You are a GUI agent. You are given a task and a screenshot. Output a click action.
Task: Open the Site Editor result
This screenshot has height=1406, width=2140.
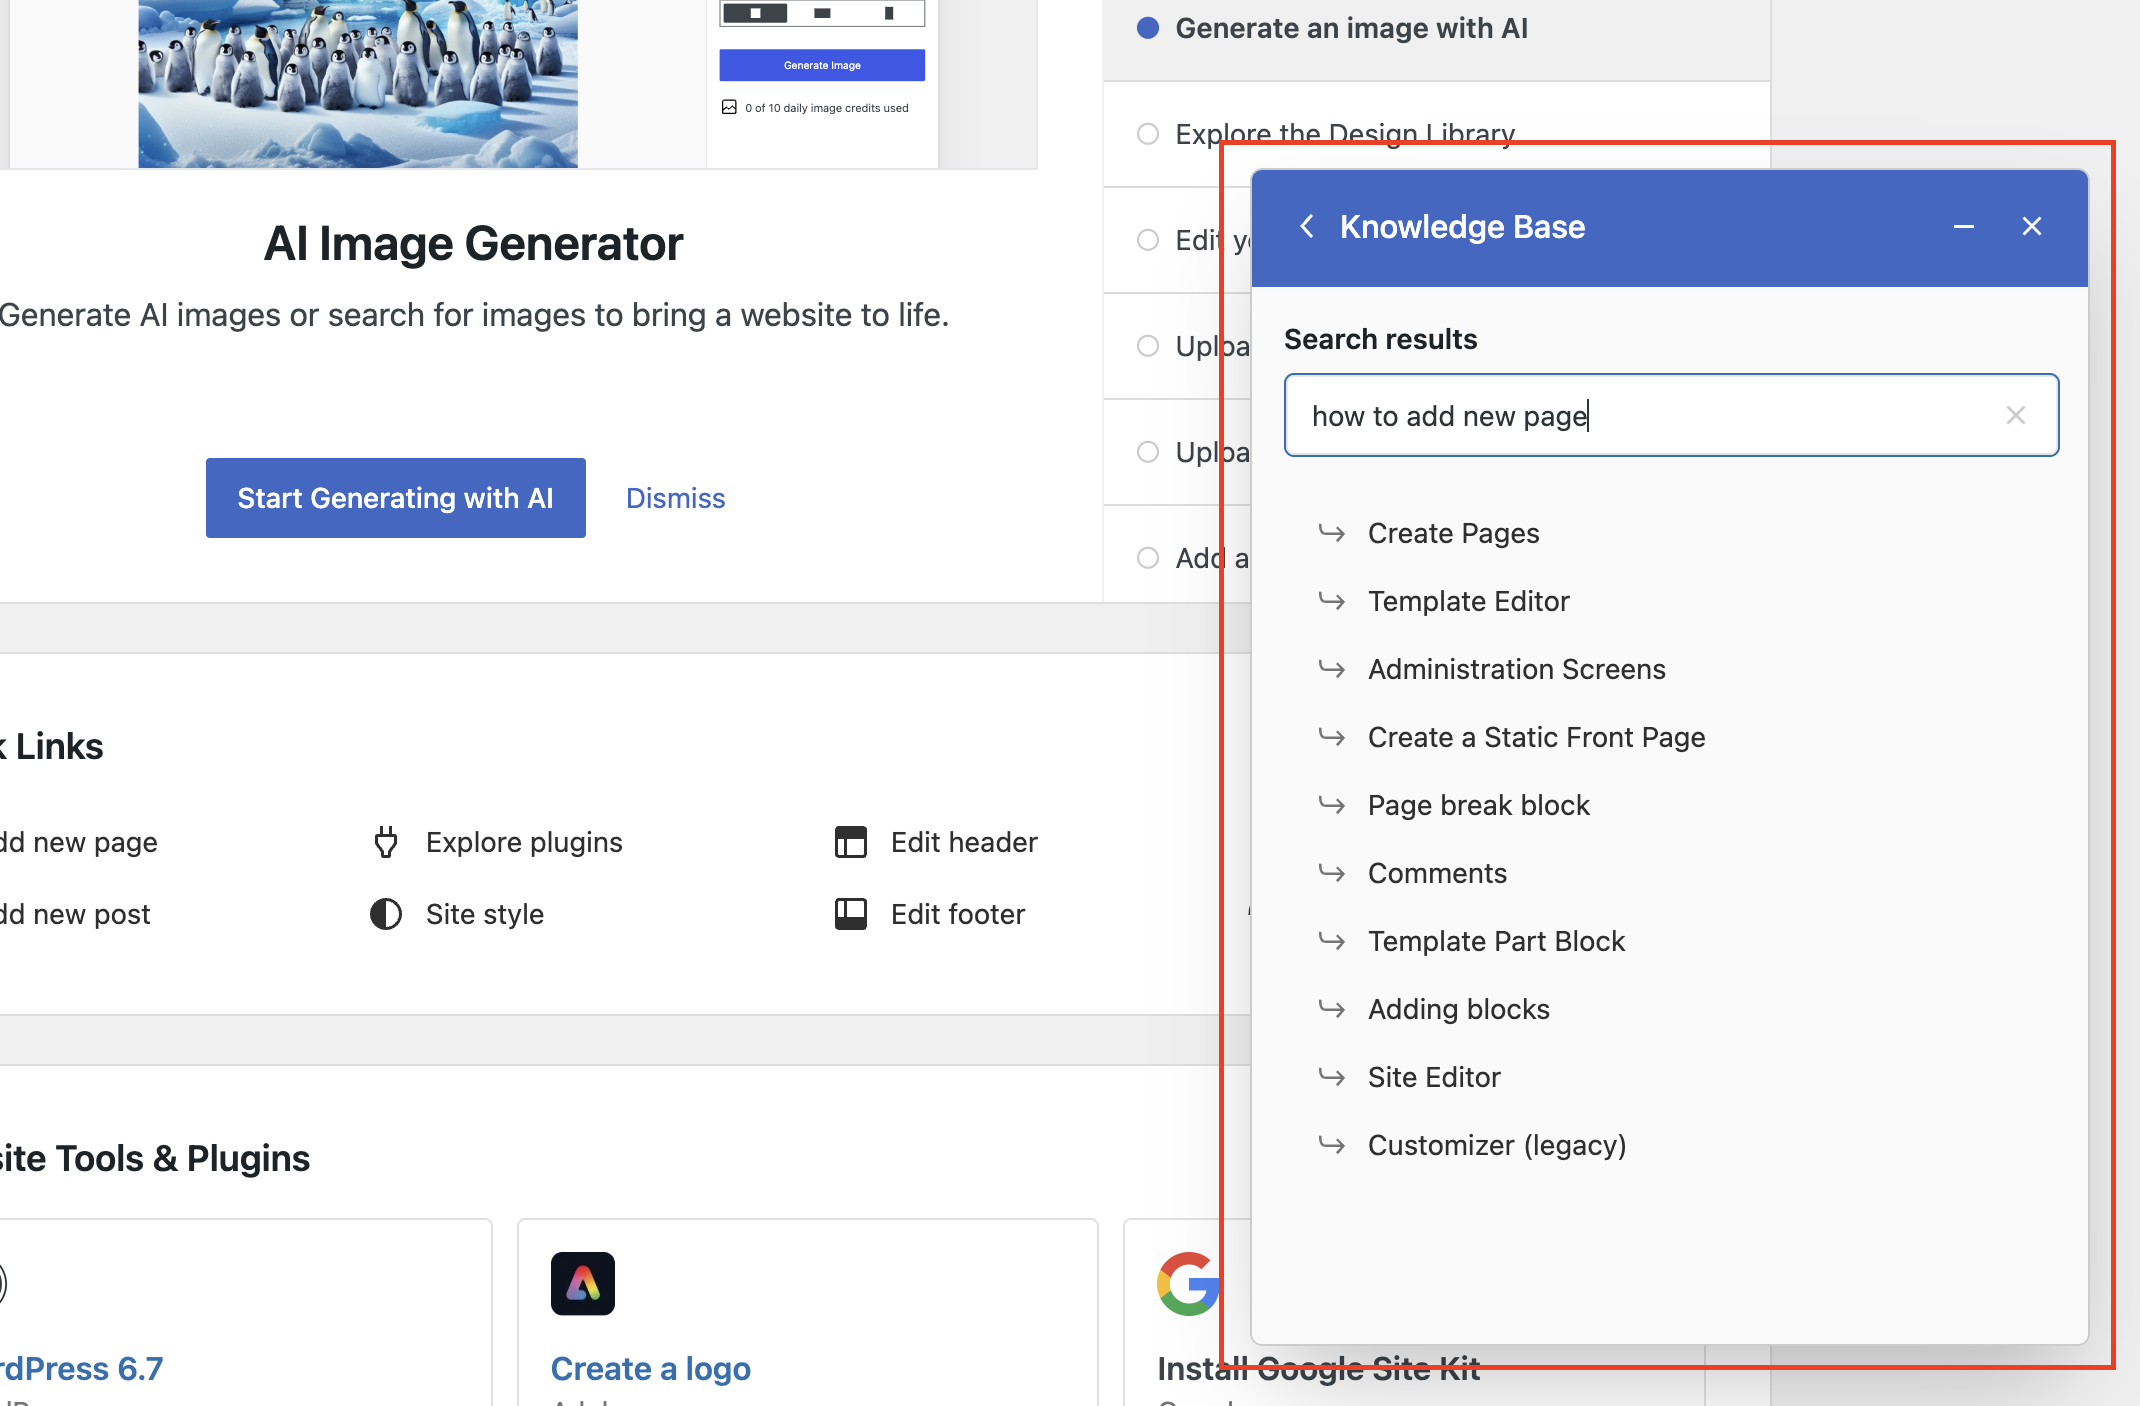click(x=1433, y=1078)
